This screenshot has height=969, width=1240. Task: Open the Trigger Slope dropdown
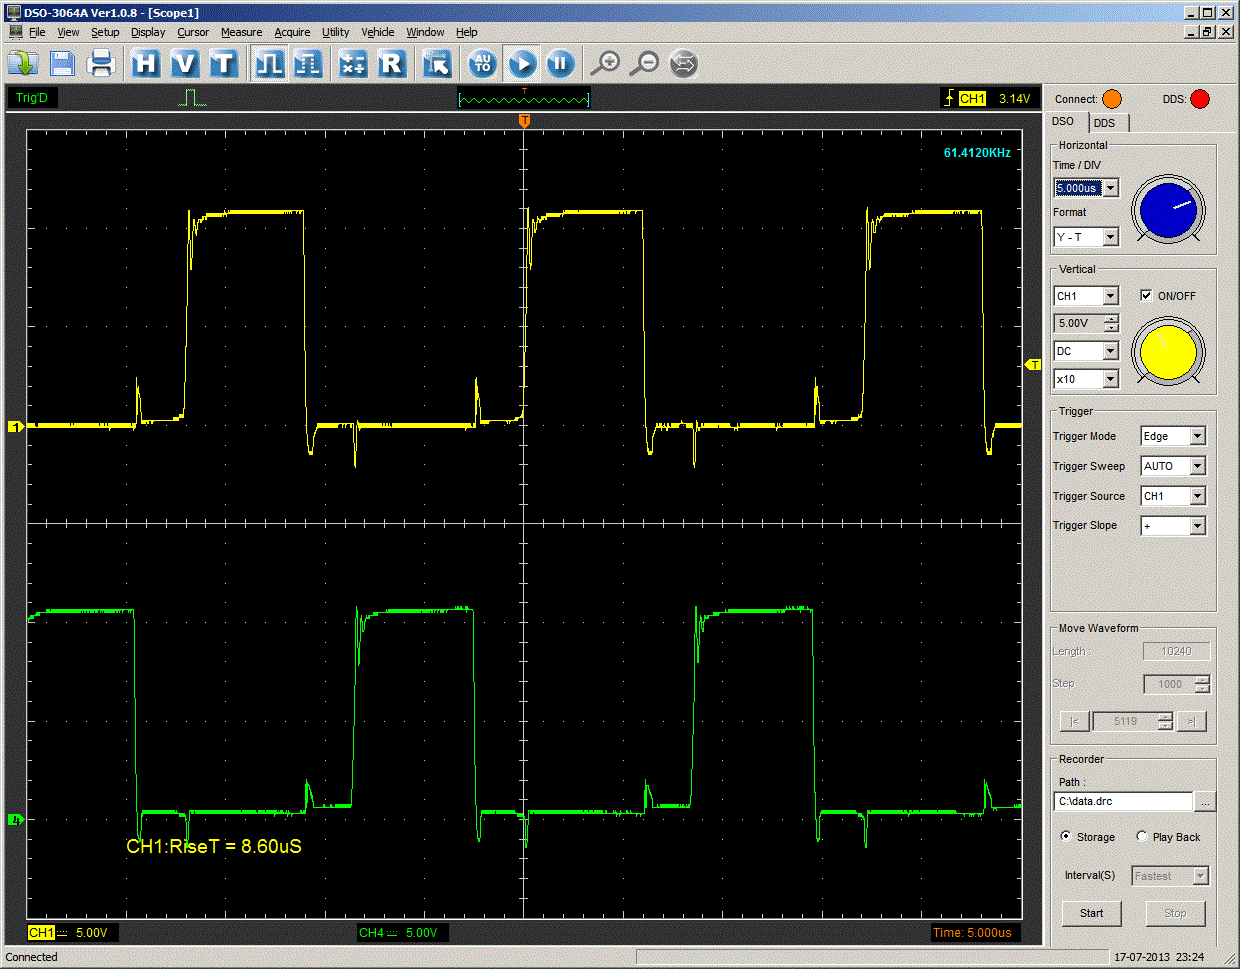1198,526
